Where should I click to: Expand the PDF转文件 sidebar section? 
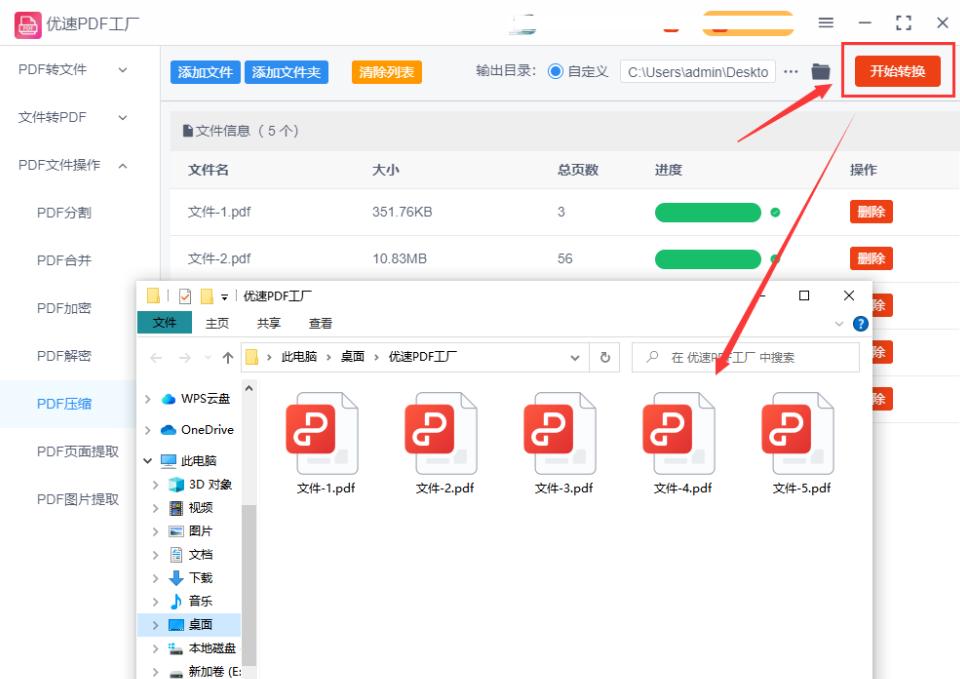[60, 70]
